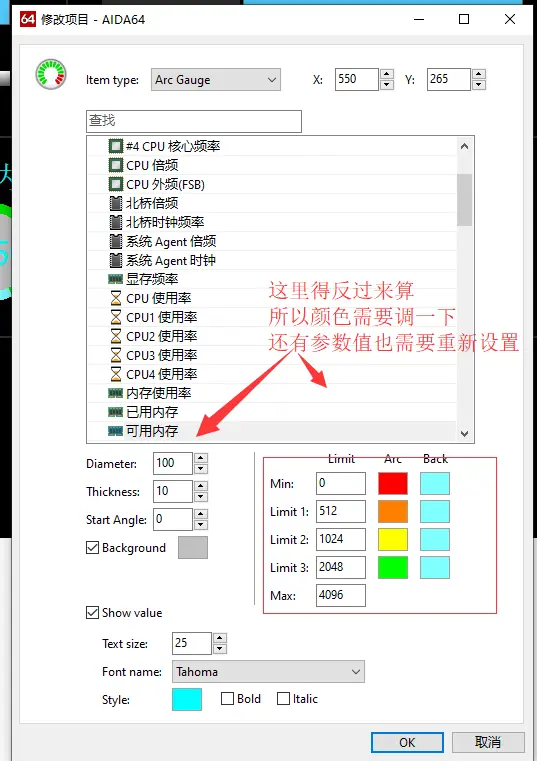The height and width of the screenshot is (761, 537).
Task: Select the 内存使用率 memory icon
Action: coord(116,393)
